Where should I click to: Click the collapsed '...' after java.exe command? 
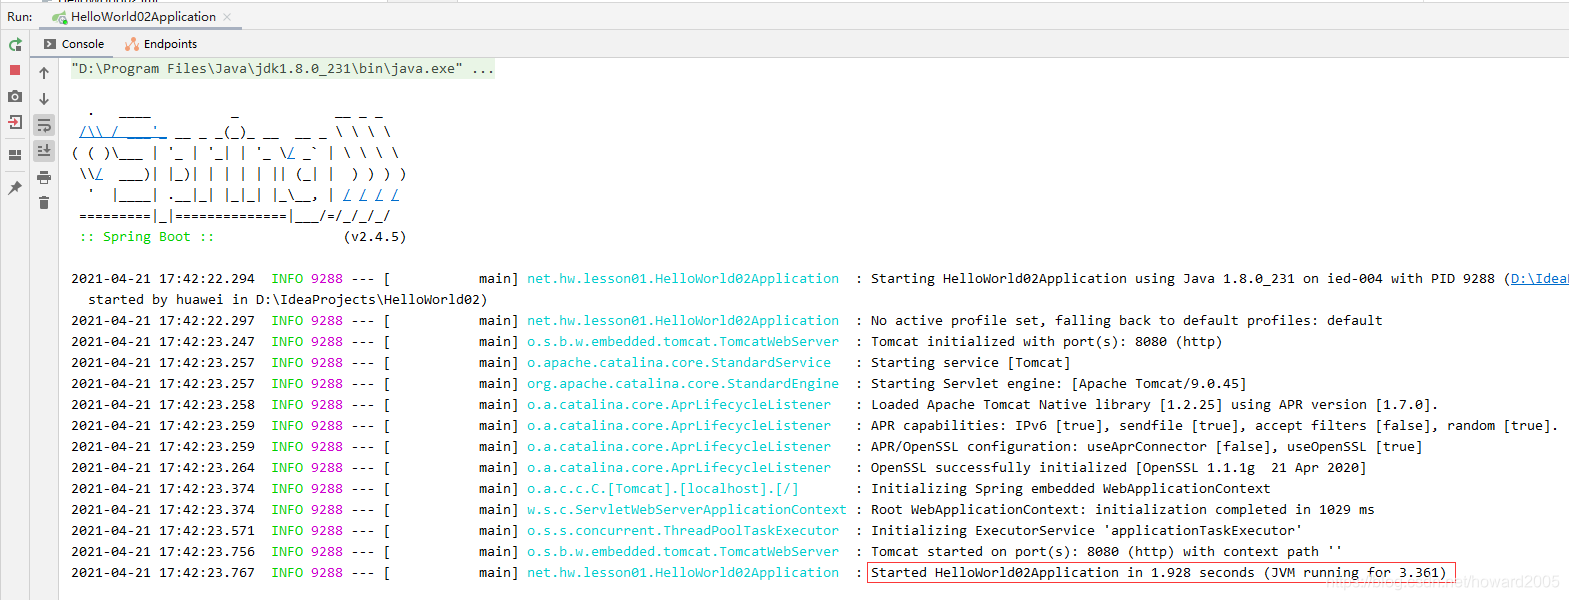click(x=483, y=69)
